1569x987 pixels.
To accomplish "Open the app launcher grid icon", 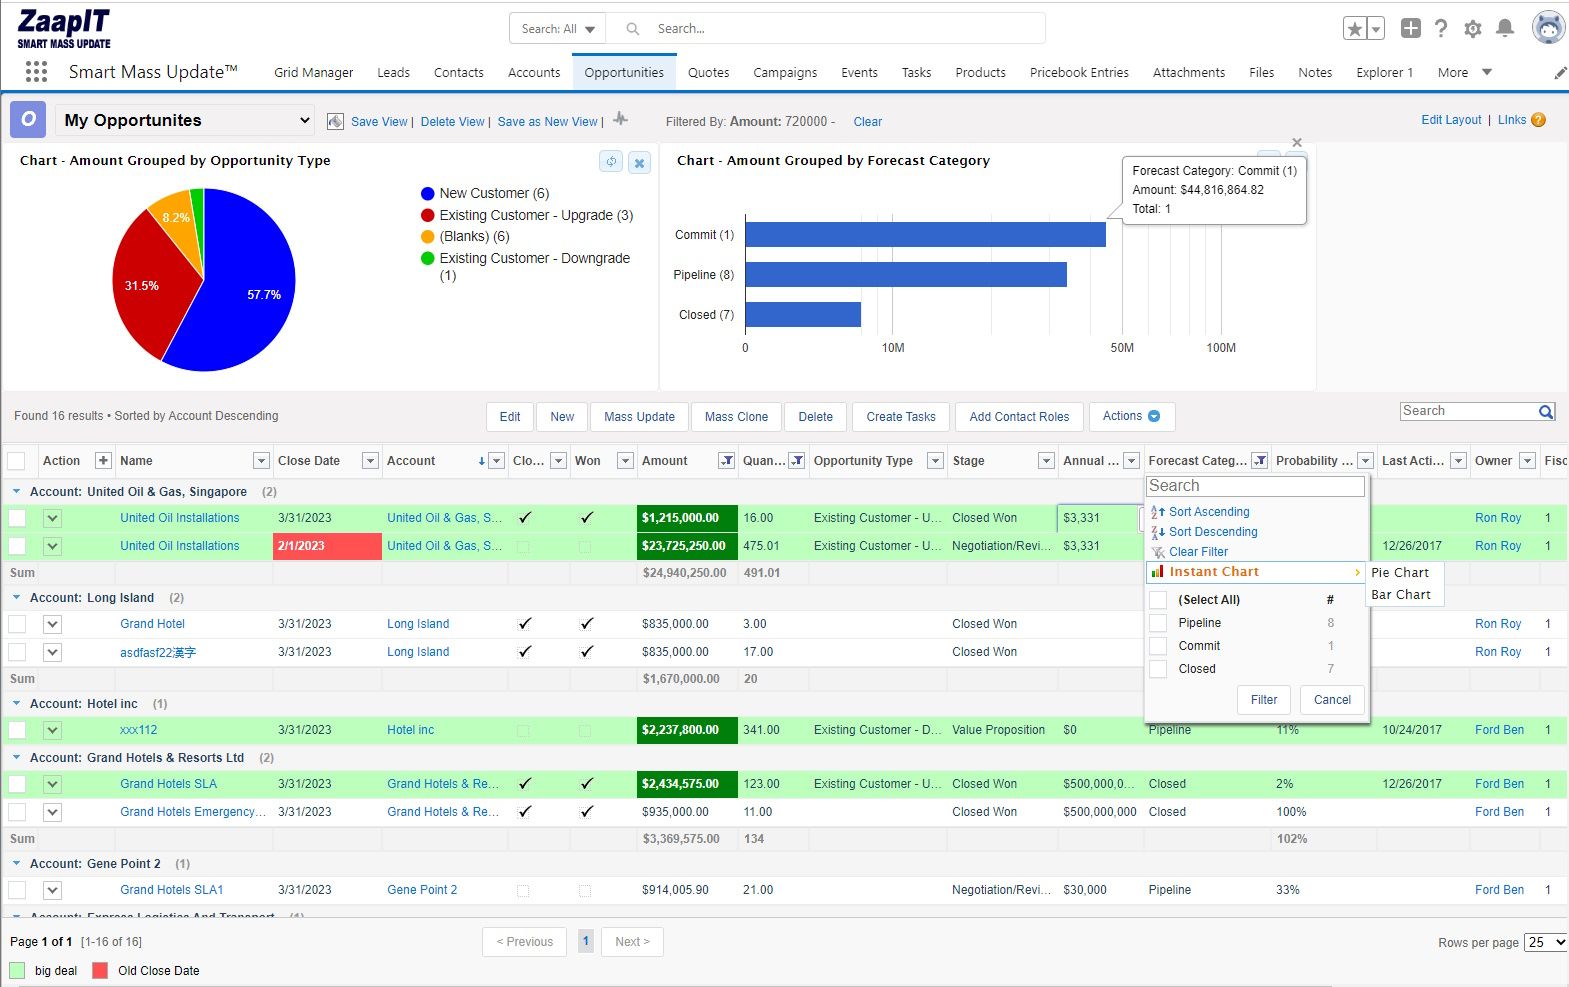I will click(x=36, y=72).
